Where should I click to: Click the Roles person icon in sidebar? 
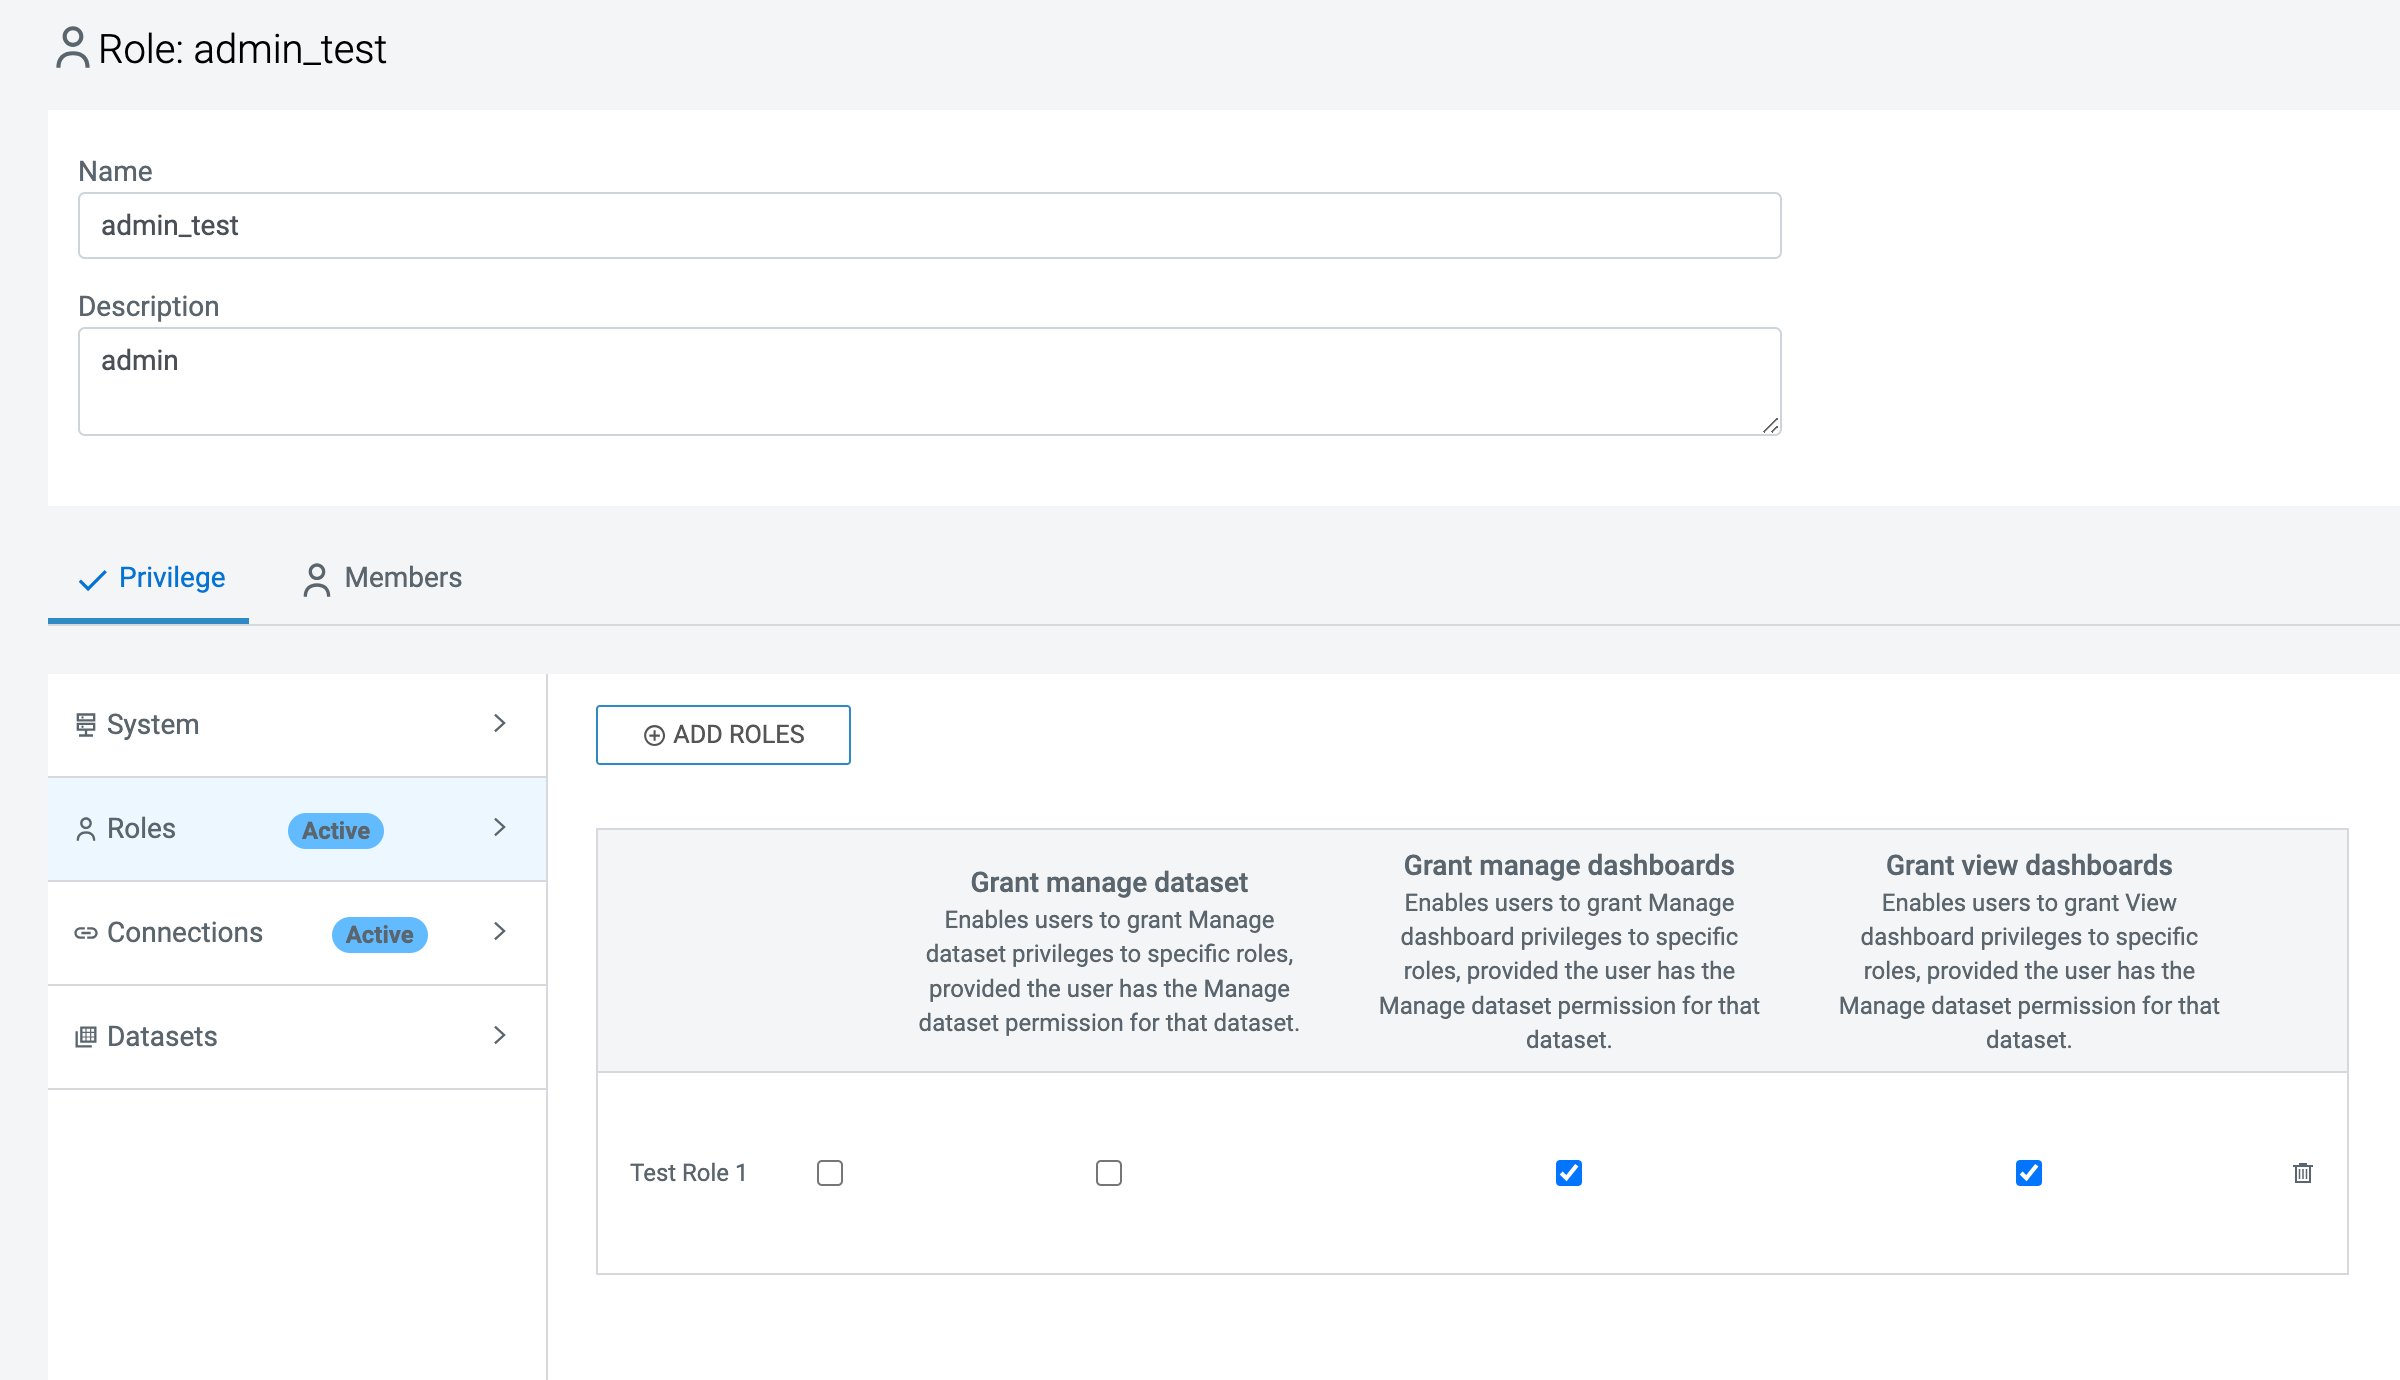tap(86, 829)
